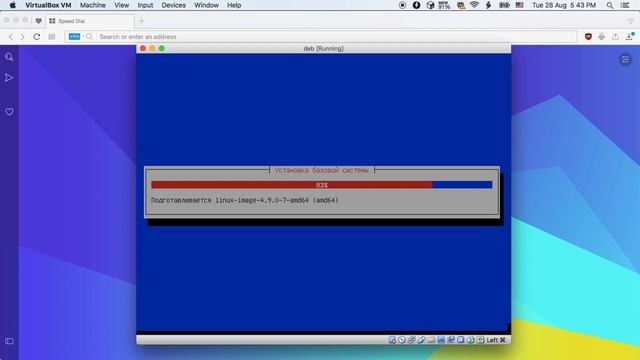Open a new tab with plus button
This screenshot has width=640, height=360.
(142, 21)
